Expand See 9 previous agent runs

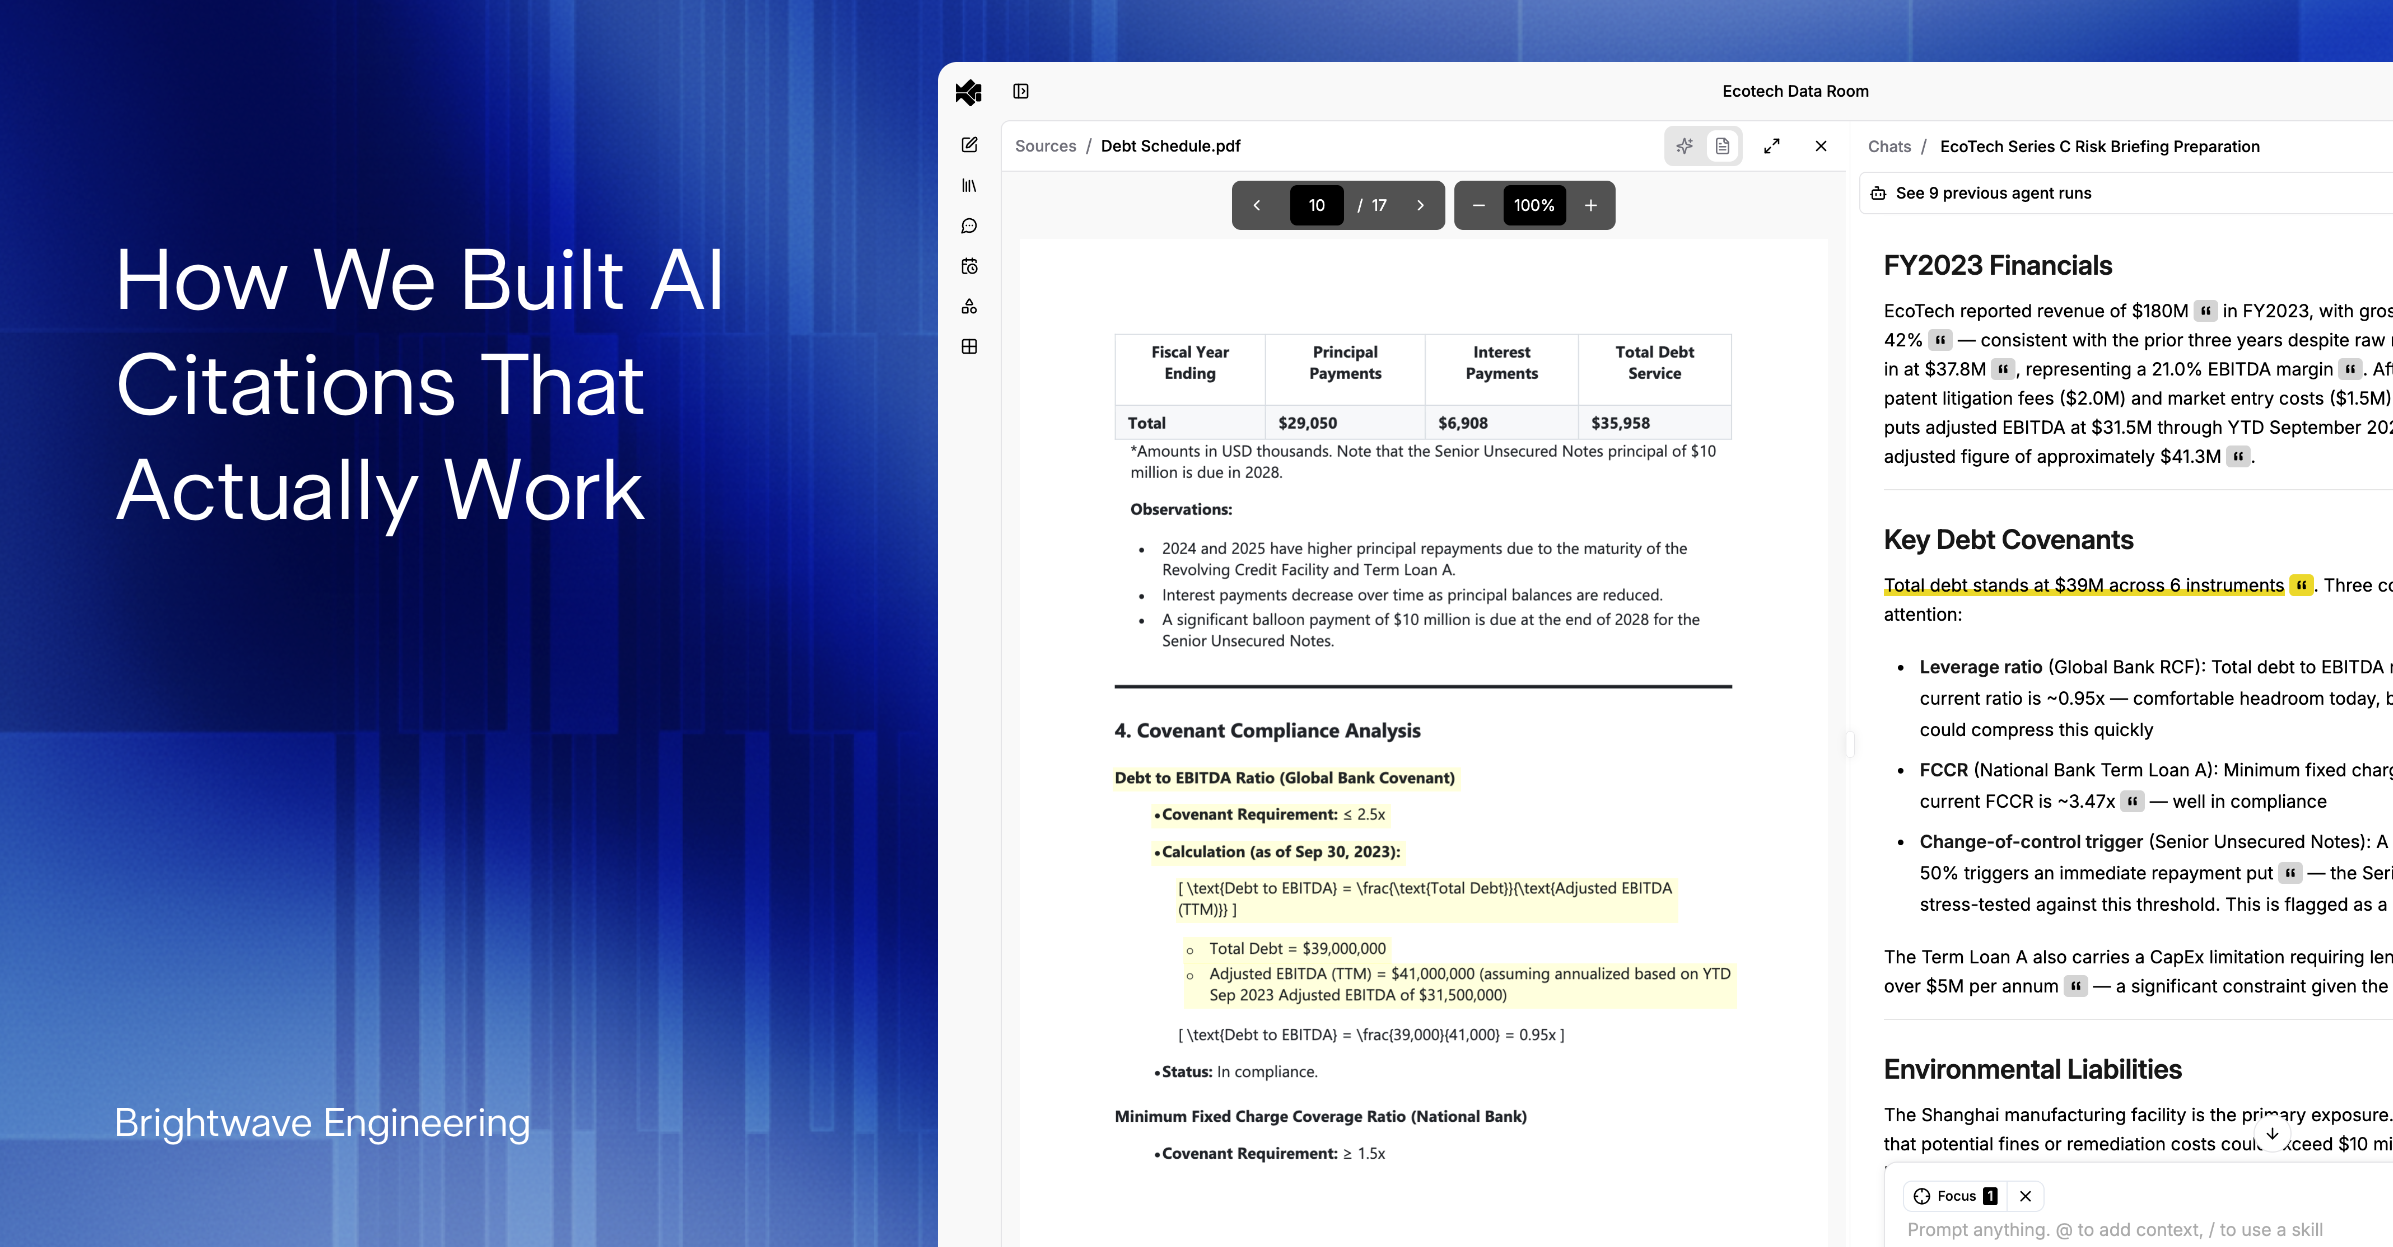[1992, 193]
